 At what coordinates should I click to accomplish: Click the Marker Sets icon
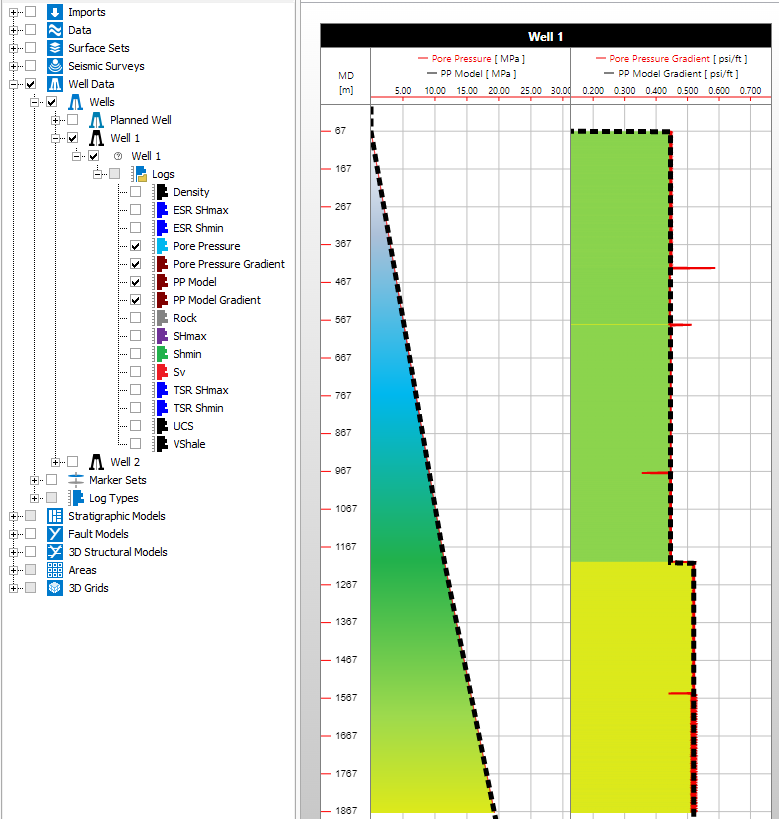[76, 480]
